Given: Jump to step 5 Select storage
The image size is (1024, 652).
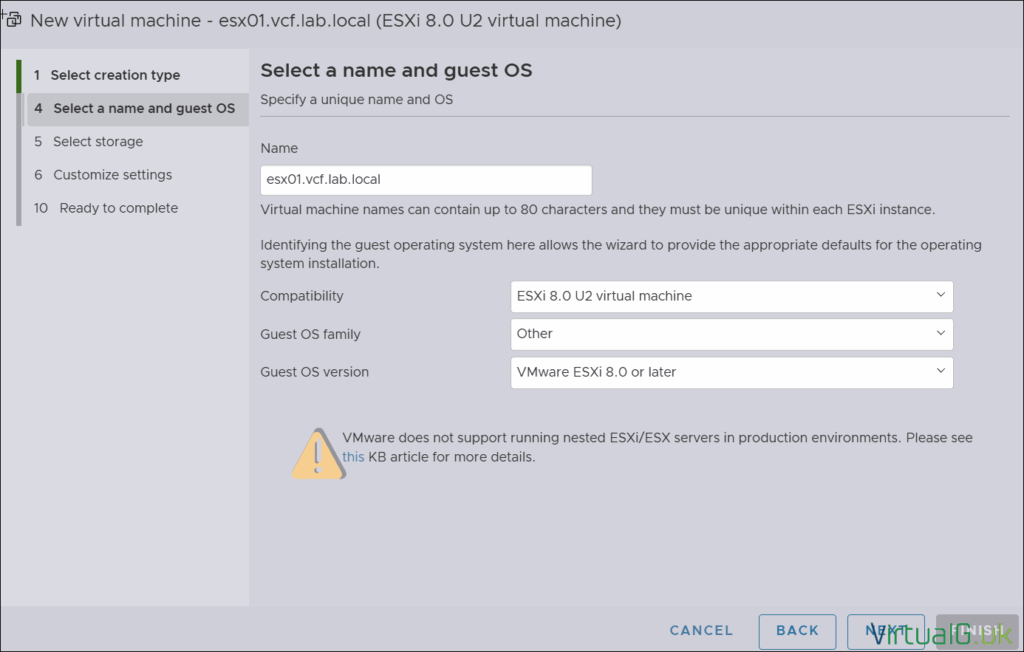Looking at the screenshot, I should (97, 141).
